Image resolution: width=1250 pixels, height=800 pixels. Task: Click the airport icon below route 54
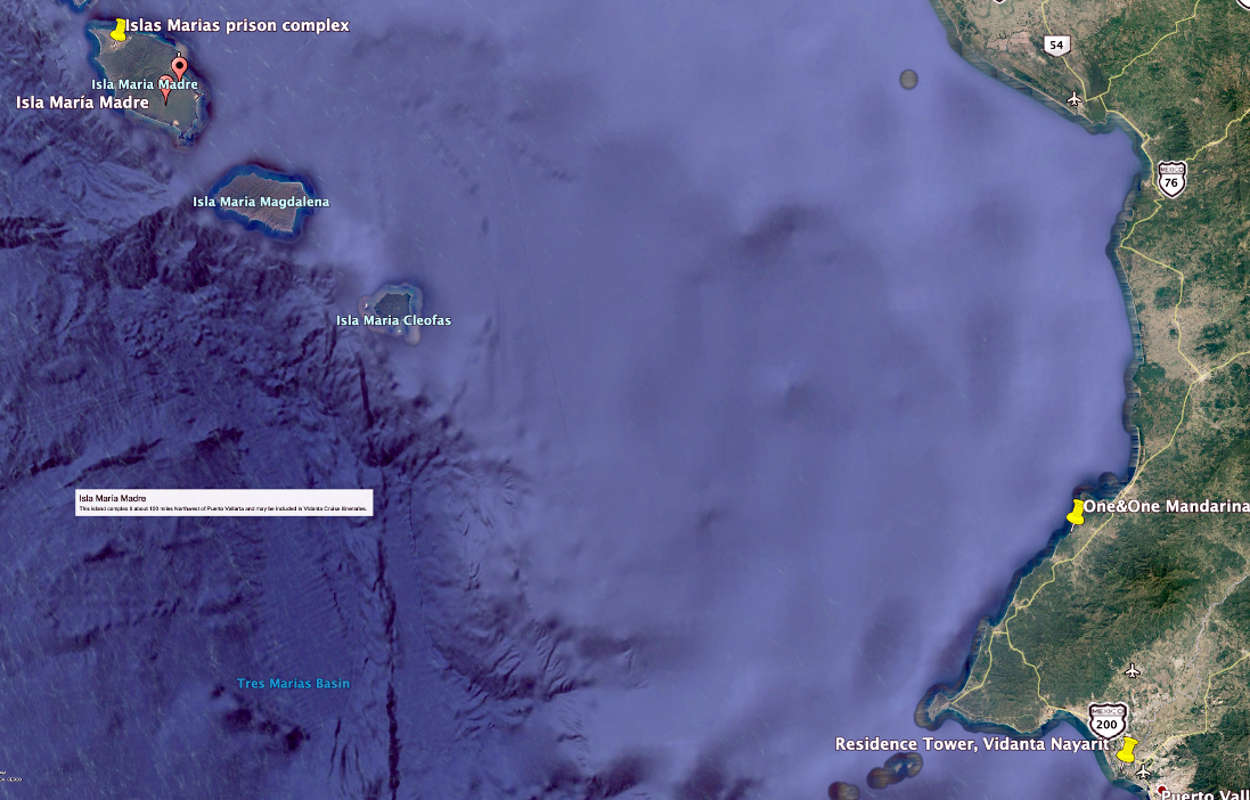(x=1074, y=99)
